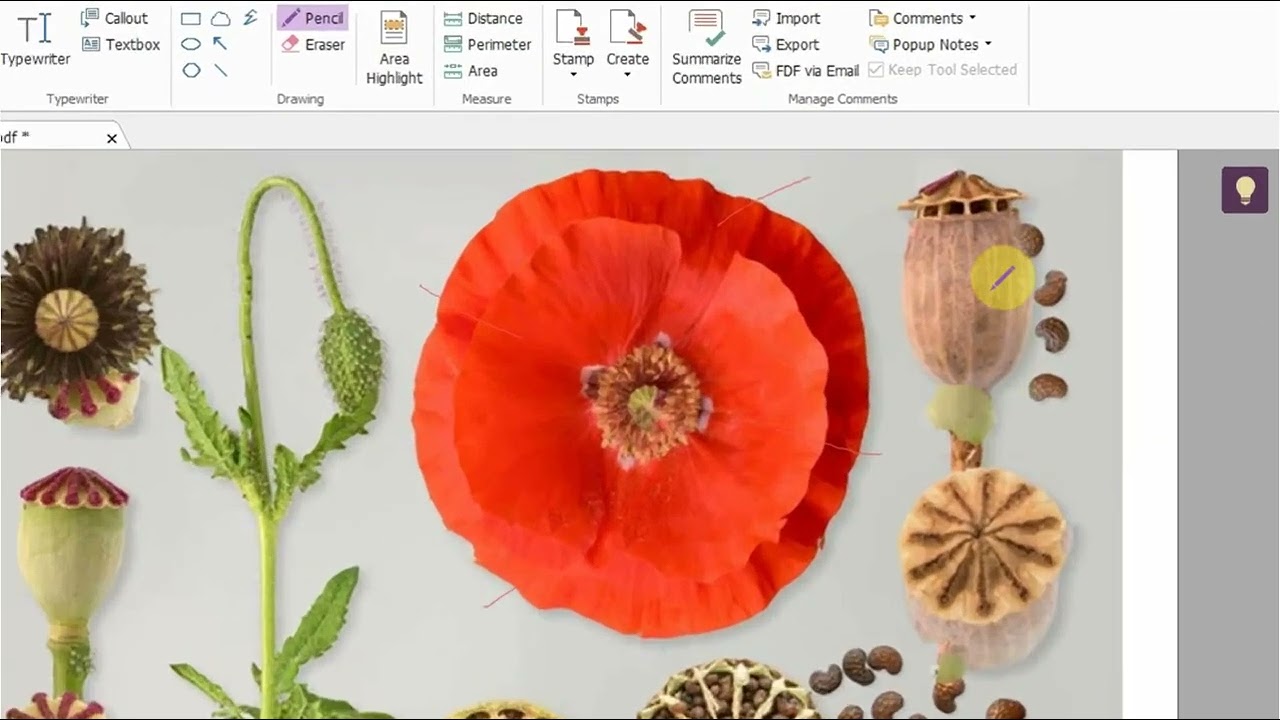Choose the Callout annotation tool

point(114,18)
